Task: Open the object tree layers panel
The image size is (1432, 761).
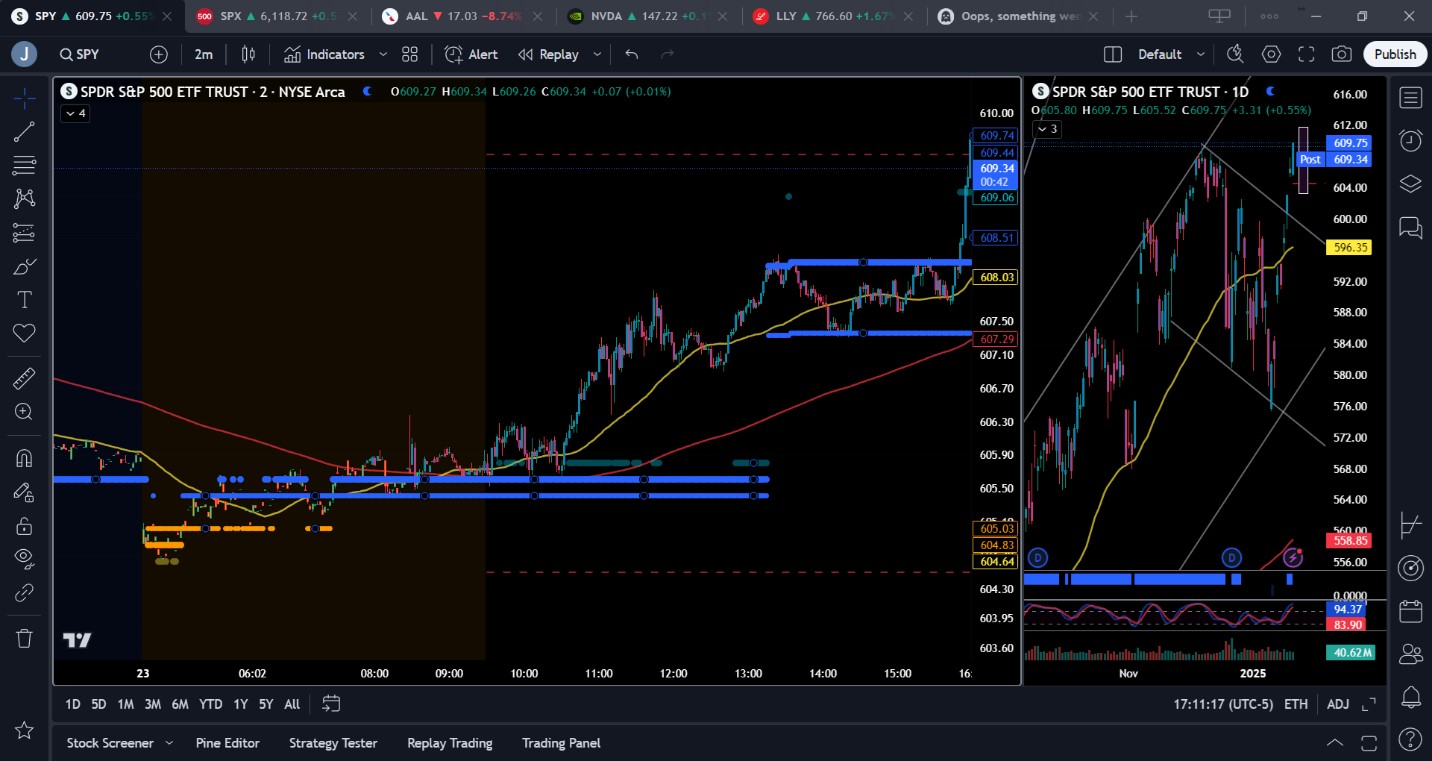Action: (1411, 184)
